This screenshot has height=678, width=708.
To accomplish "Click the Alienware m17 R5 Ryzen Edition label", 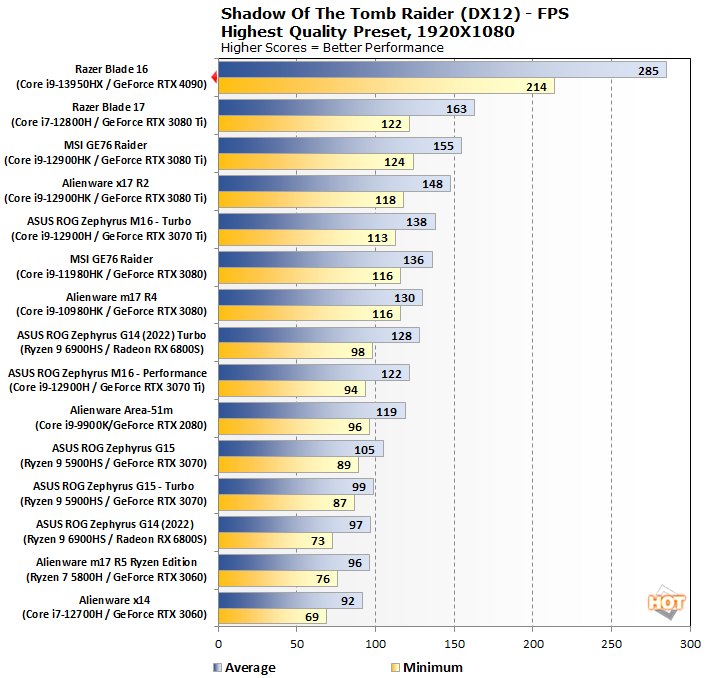I will coord(116,562).
